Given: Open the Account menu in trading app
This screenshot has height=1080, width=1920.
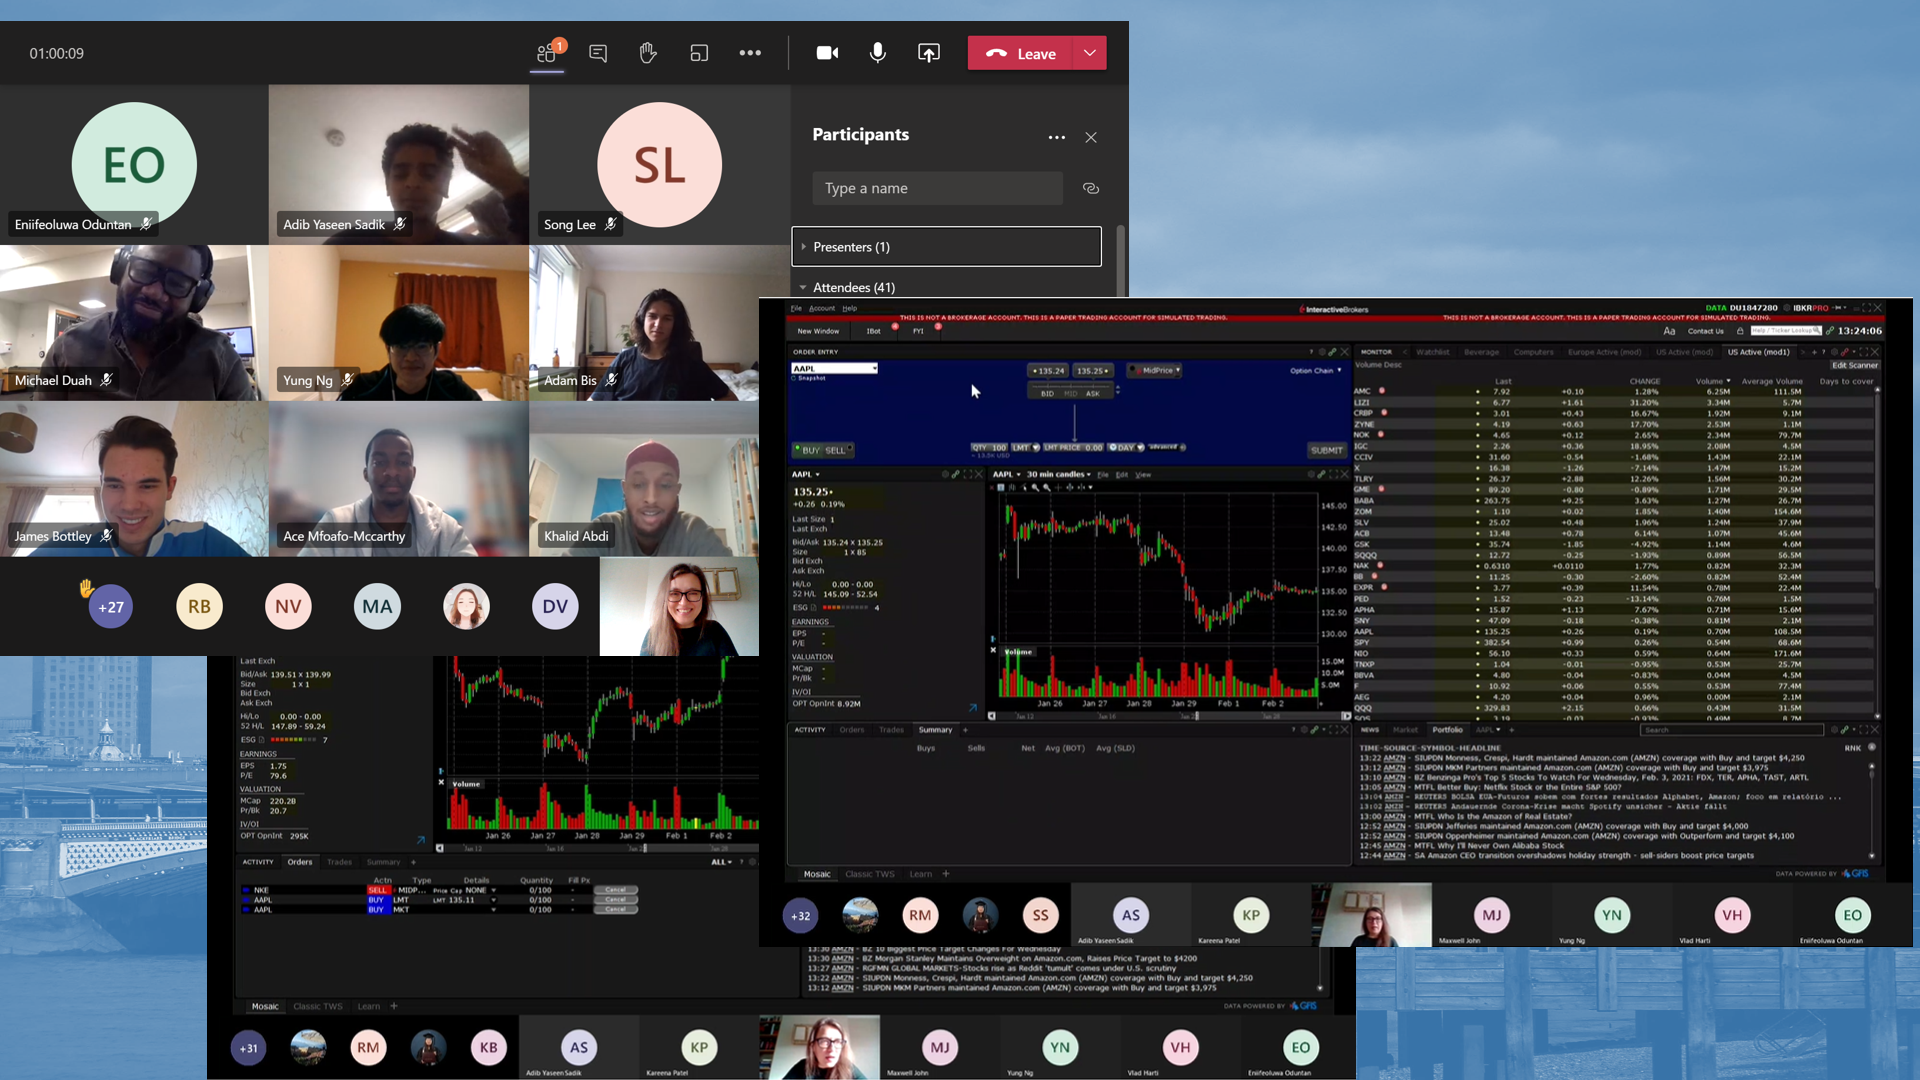Looking at the screenshot, I should click(822, 308).
